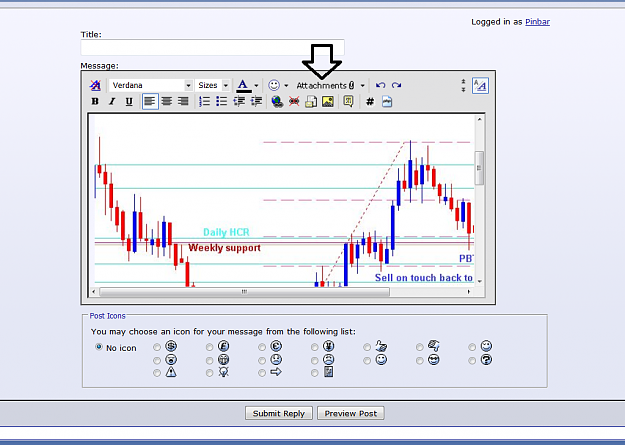Screen dimensions: 625x445
Task: Click the editor's scroll down arrow
Action: click(x=480, y=281)
